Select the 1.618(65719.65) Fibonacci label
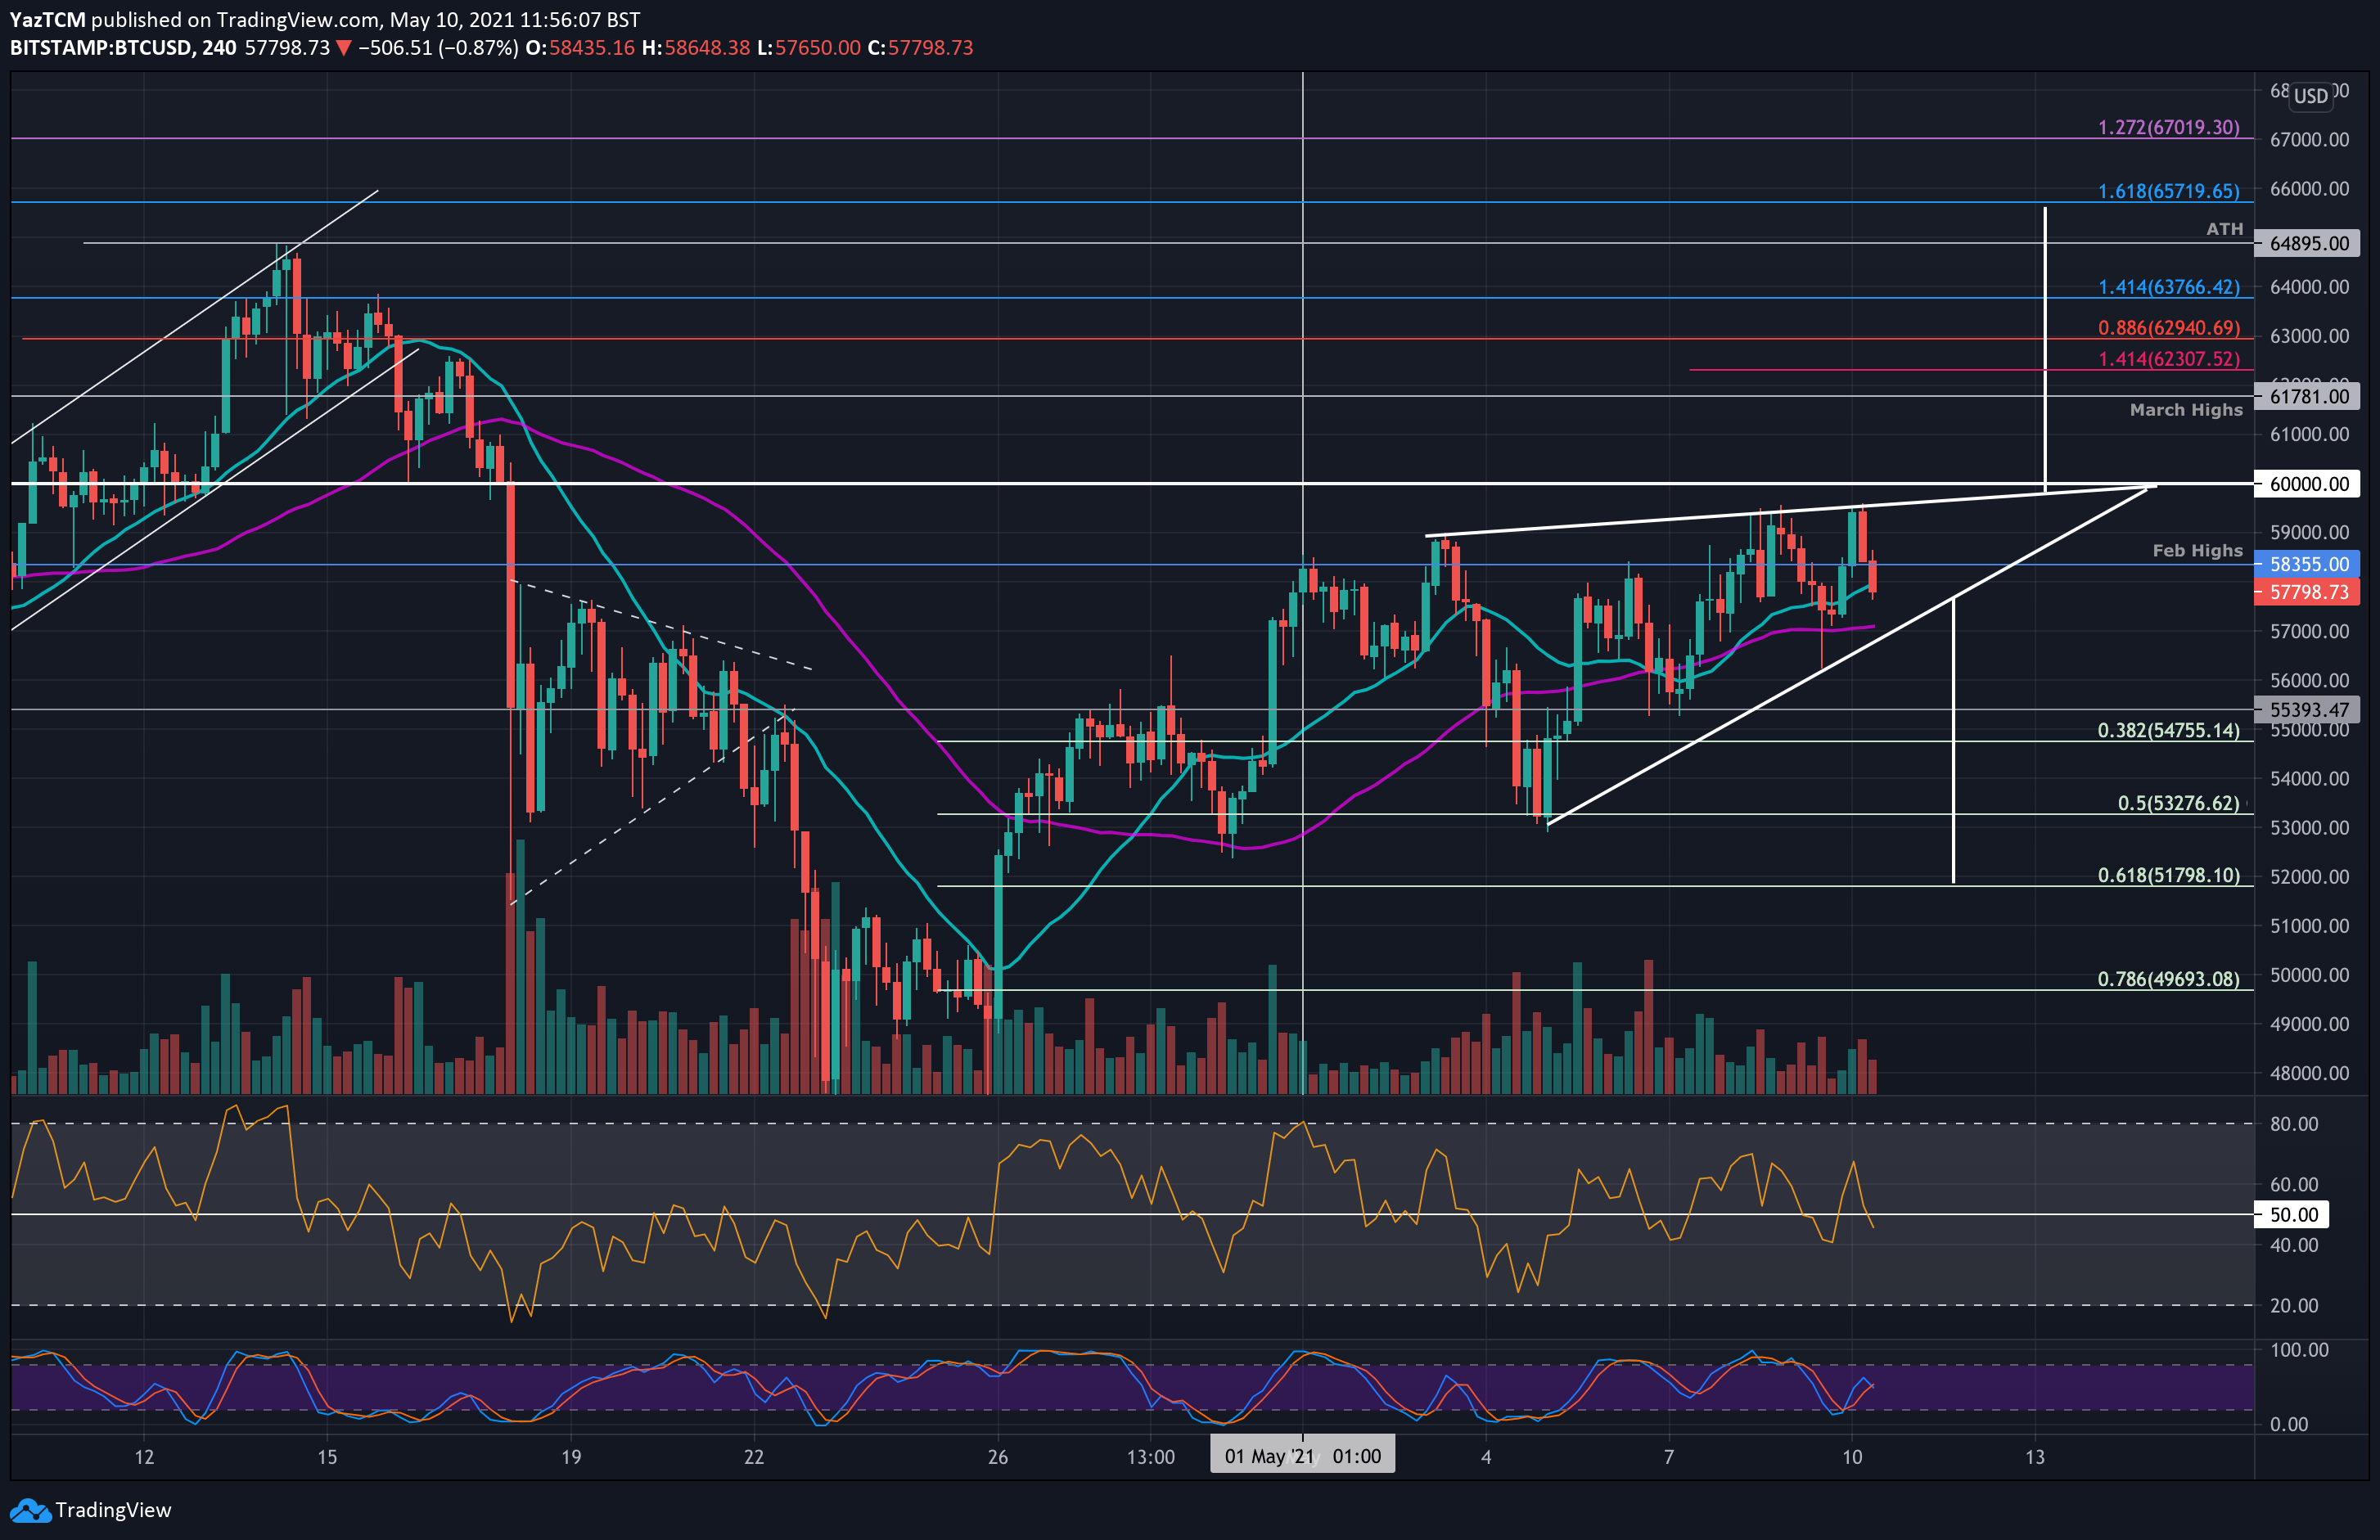The width and height of the screenshot is (2380, 1540). (x=2168, y=191)
